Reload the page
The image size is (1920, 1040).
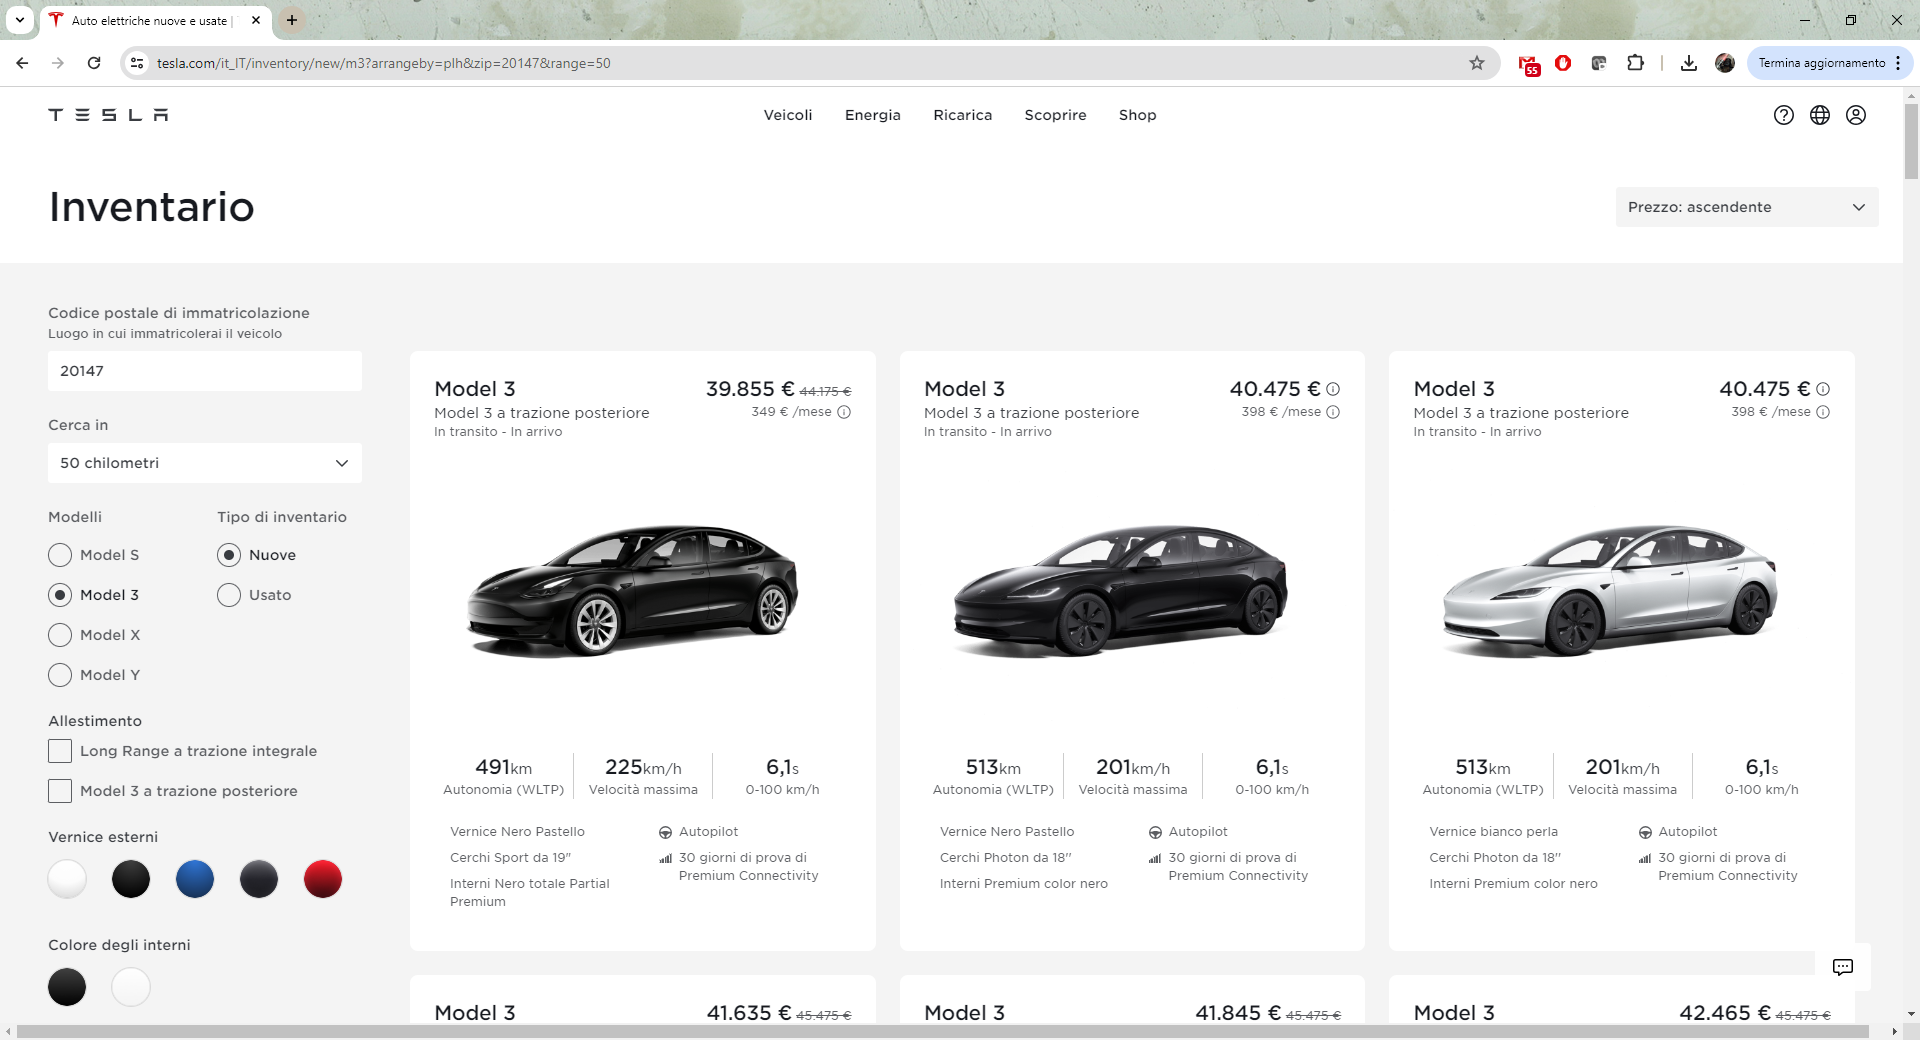tap(94, 63)
